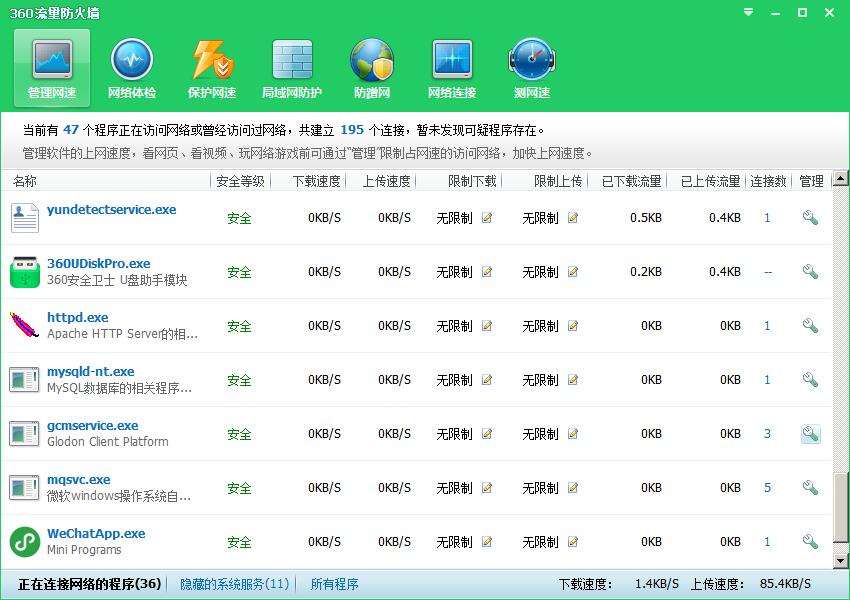Switch to 隐藏的系统服务(11) tab
850x600 pixels.
click(x=234, y=584)
